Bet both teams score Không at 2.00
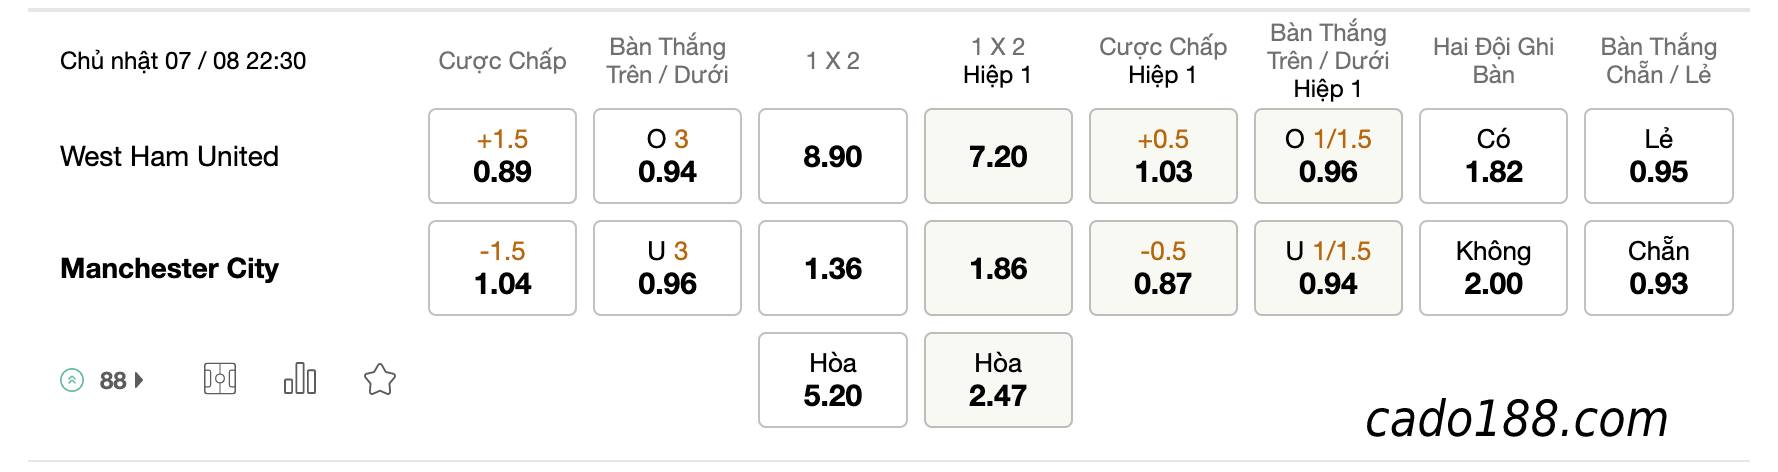 (1493, 268)
